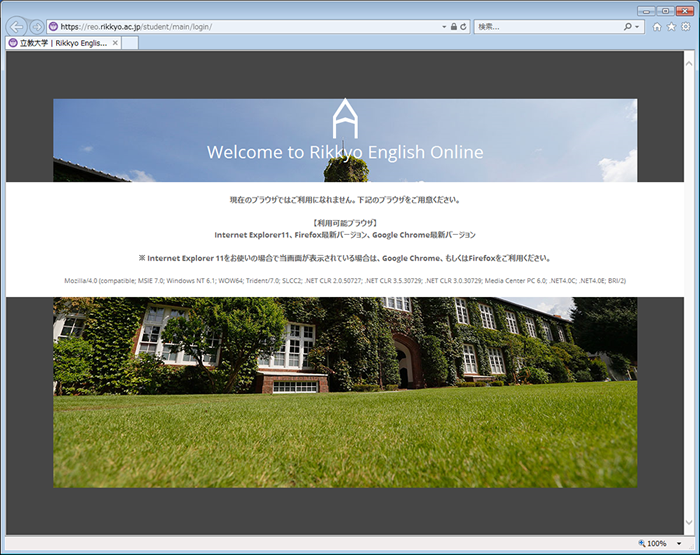Image resolution: width=700 pixels, height=555 pixels.
Task: Click the magnifier search icon
Action: (628, 27)
